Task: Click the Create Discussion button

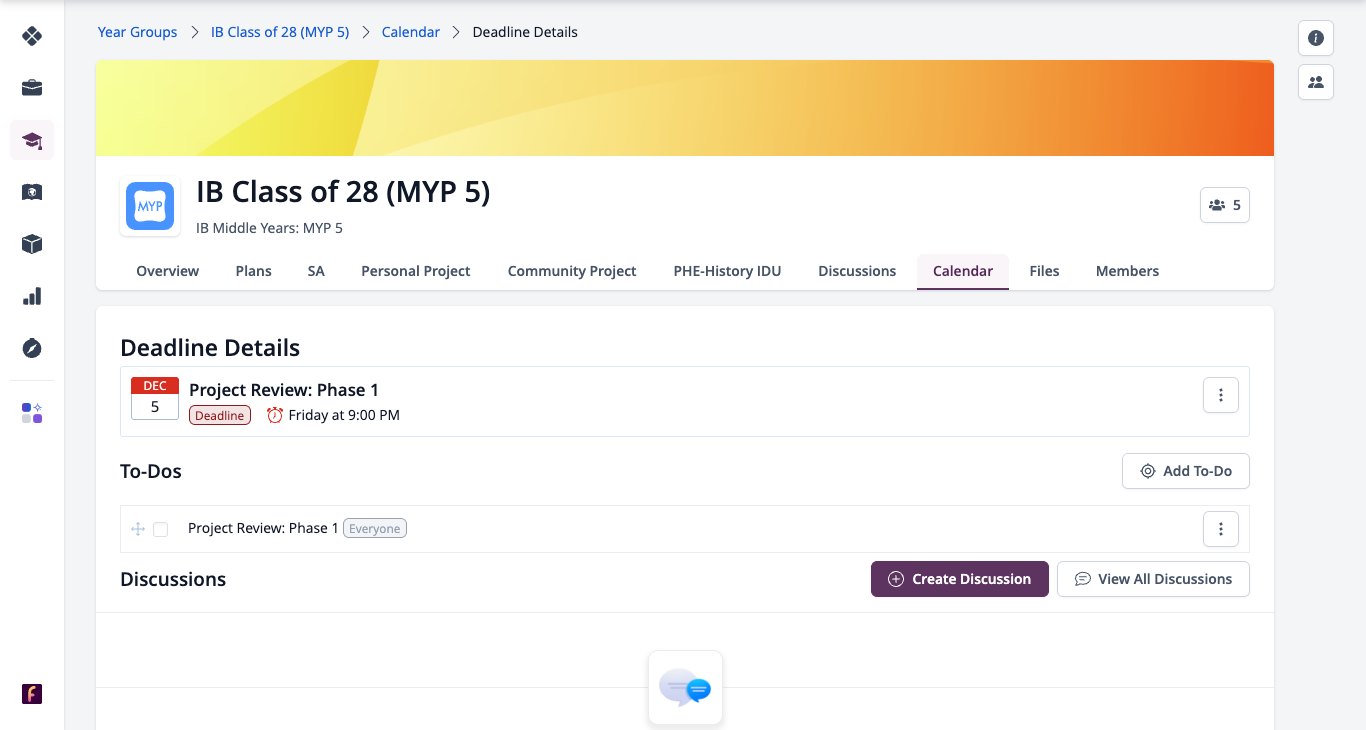Action: (960, 579)
